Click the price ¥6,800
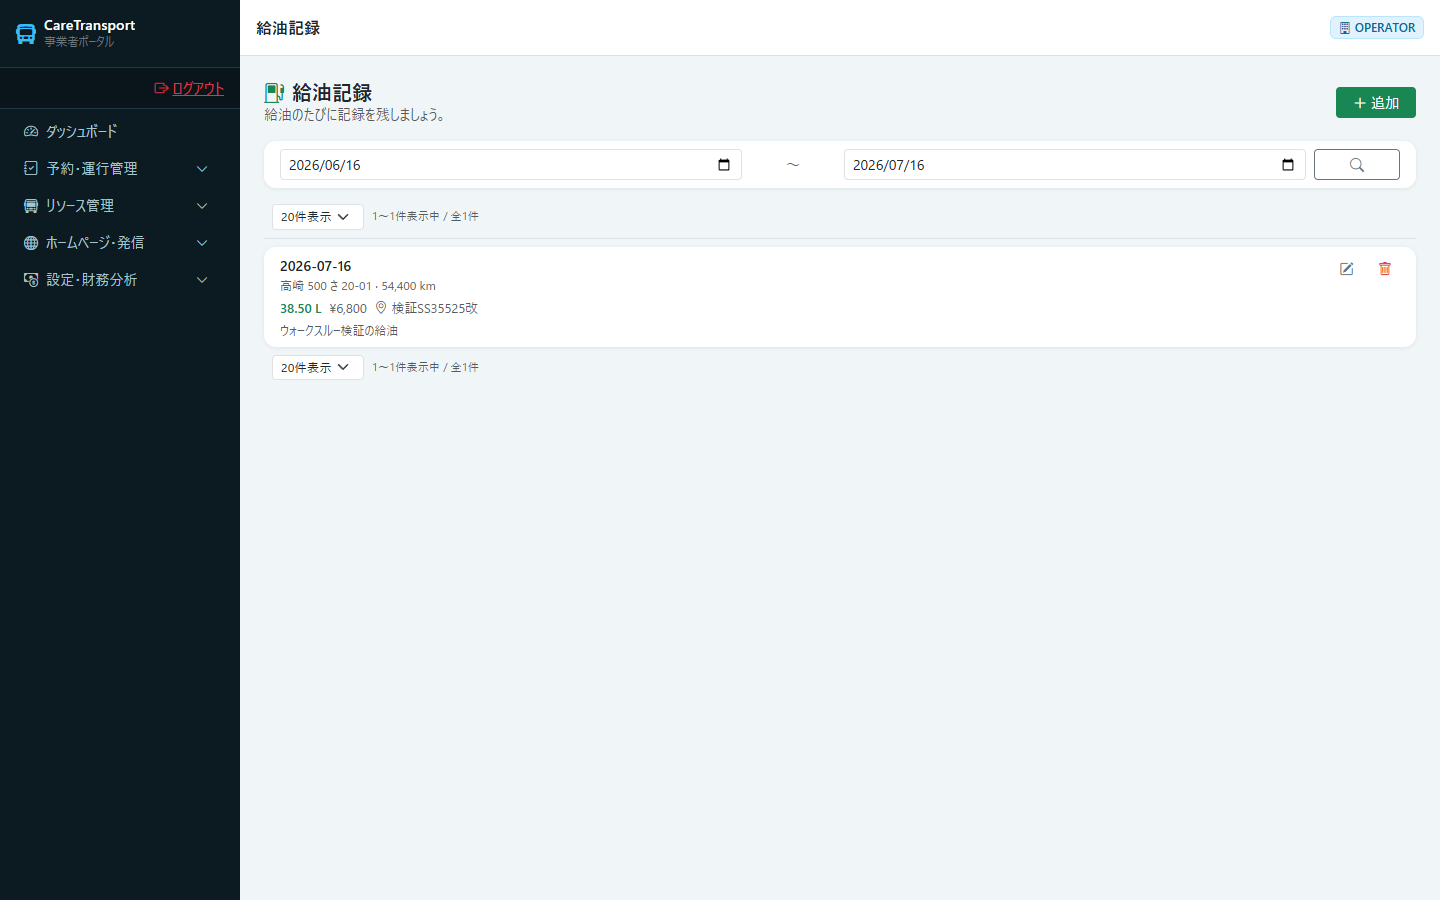1440x900 pixels. (348, 308)
